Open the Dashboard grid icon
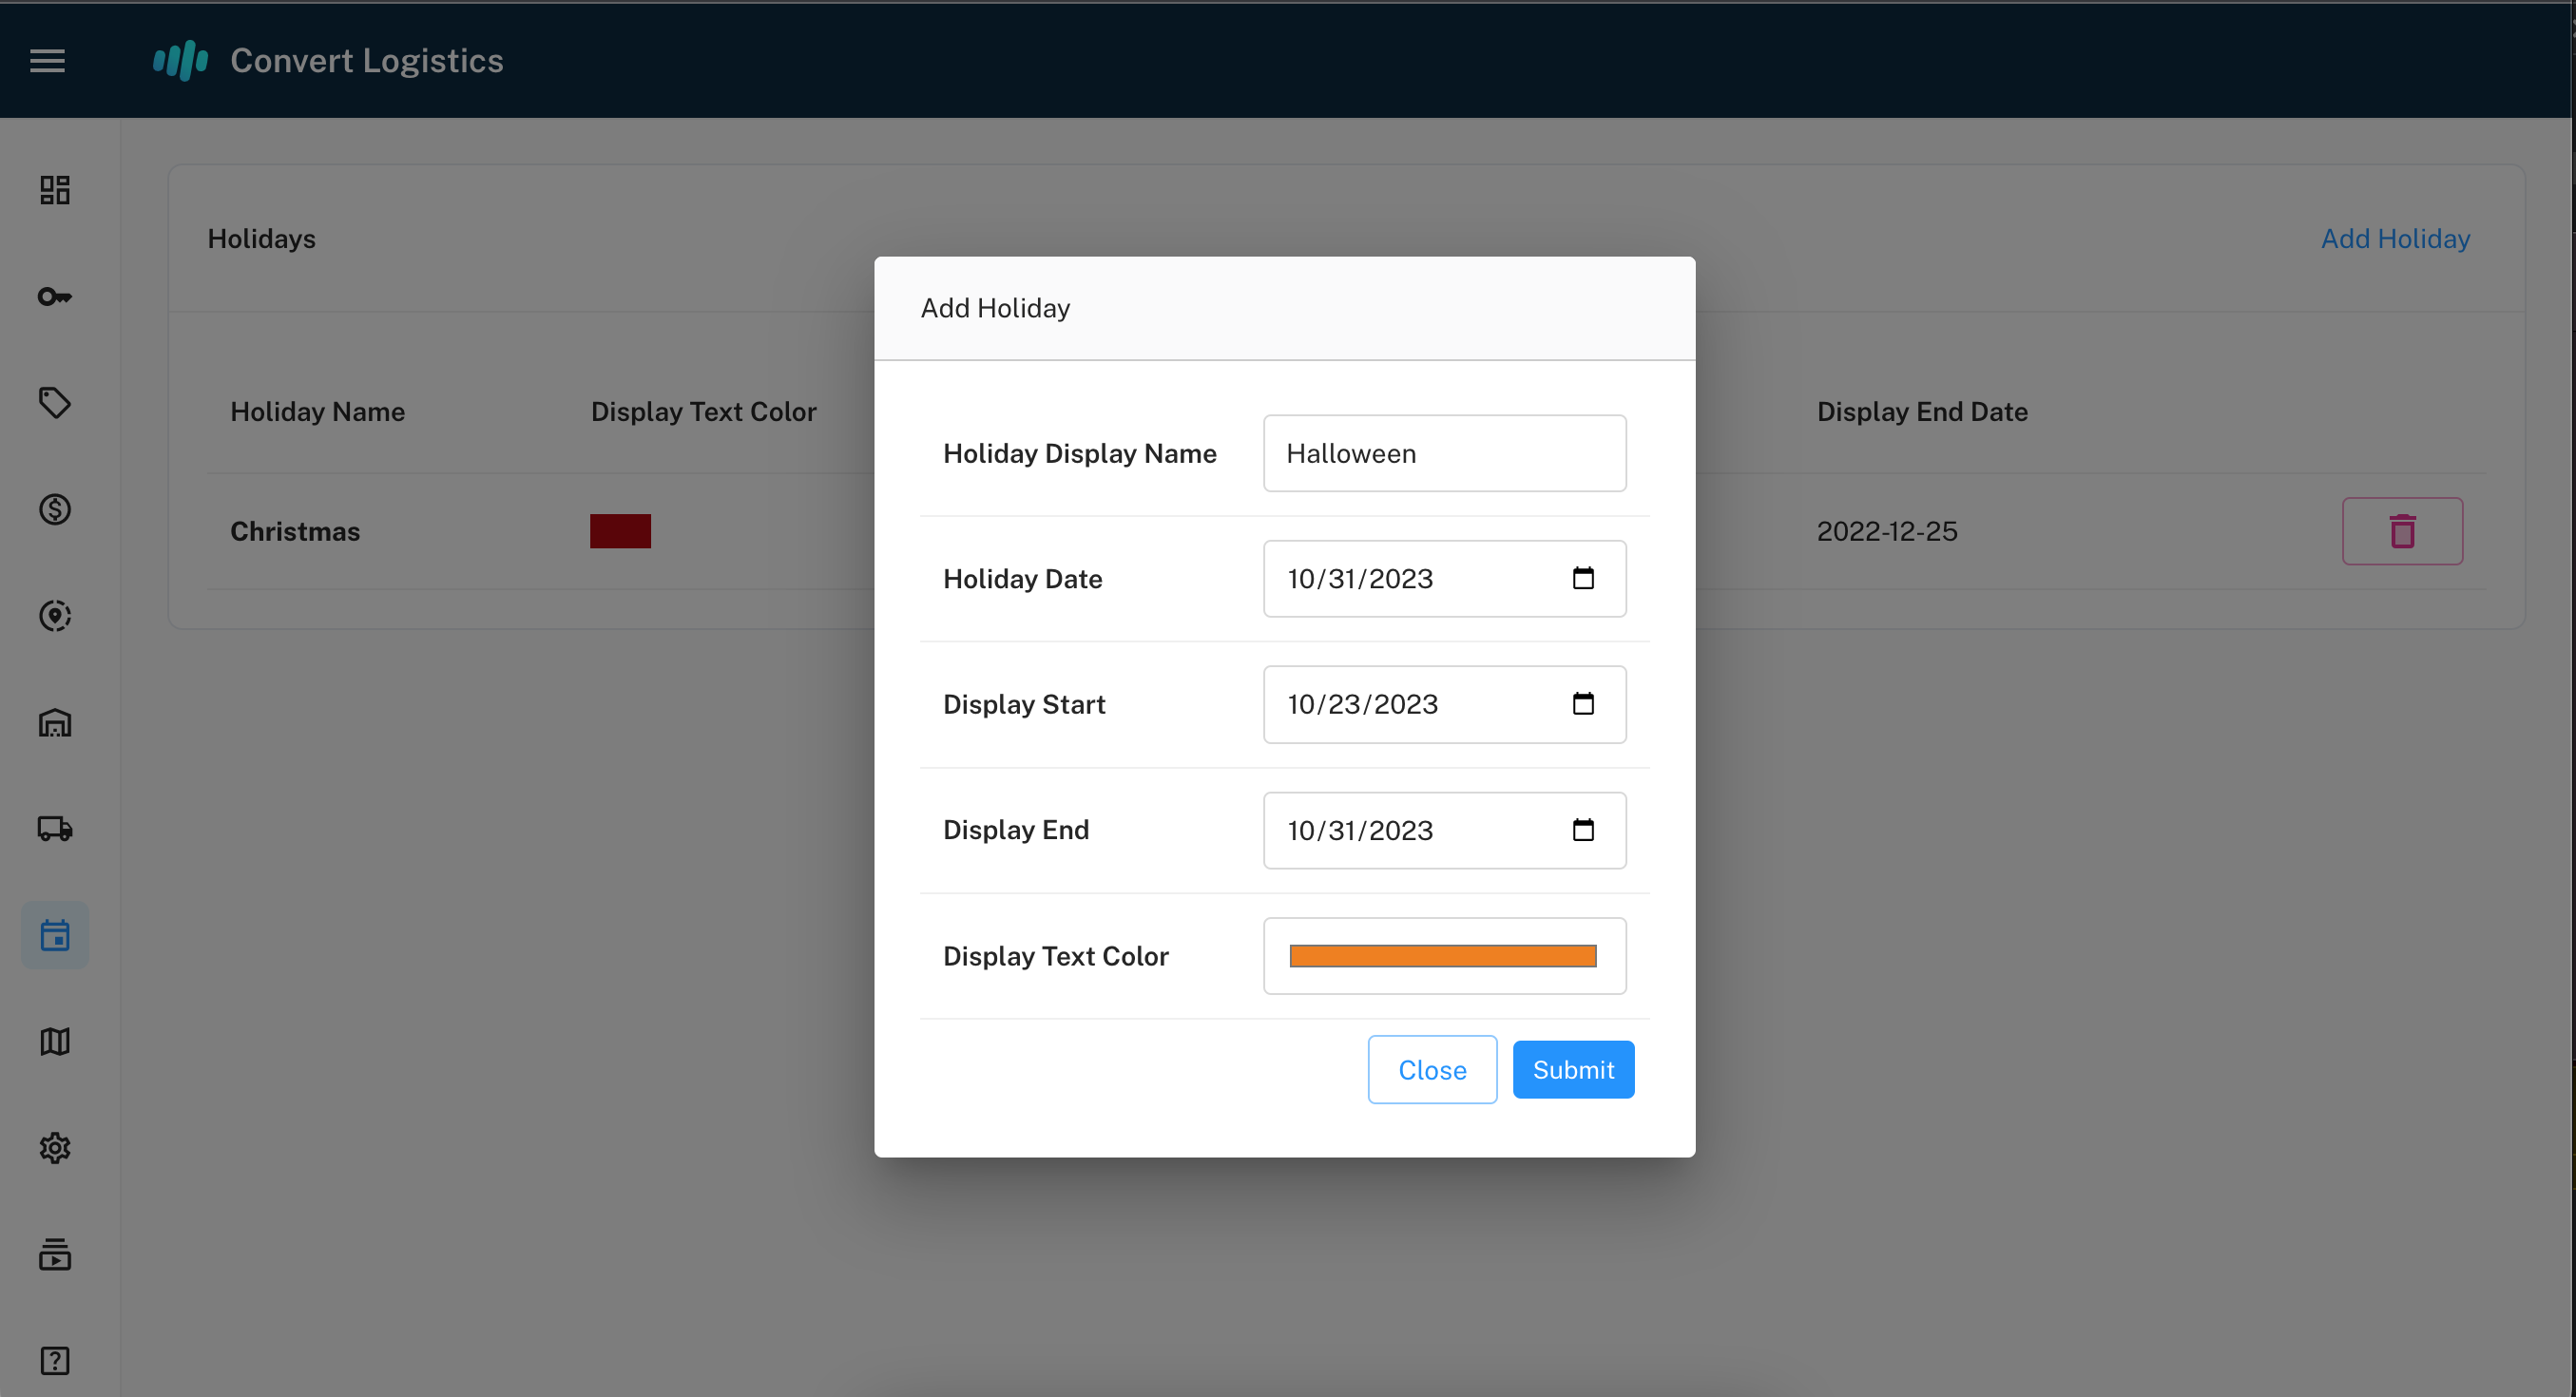 click(55, 189)
